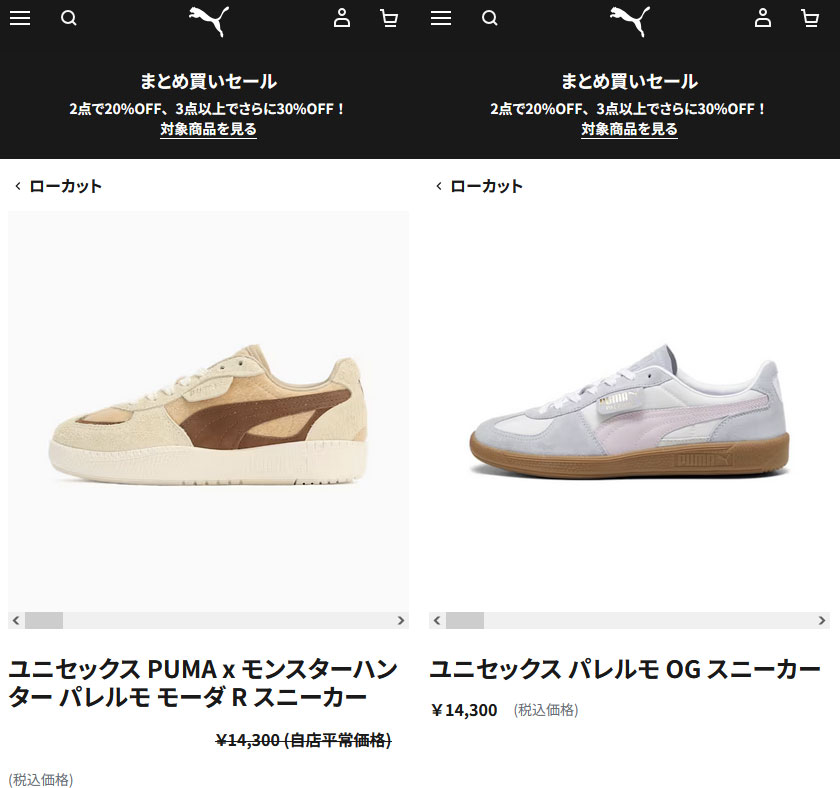840x788 pixels.
Task: Open 対象商品を見る link on right banner
Action: [x=629, y=129]
